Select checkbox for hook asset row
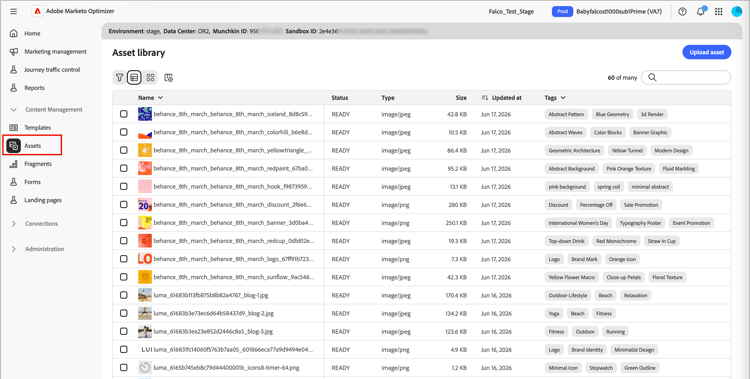Screen dimensions: 750x379 coord(124,187)
